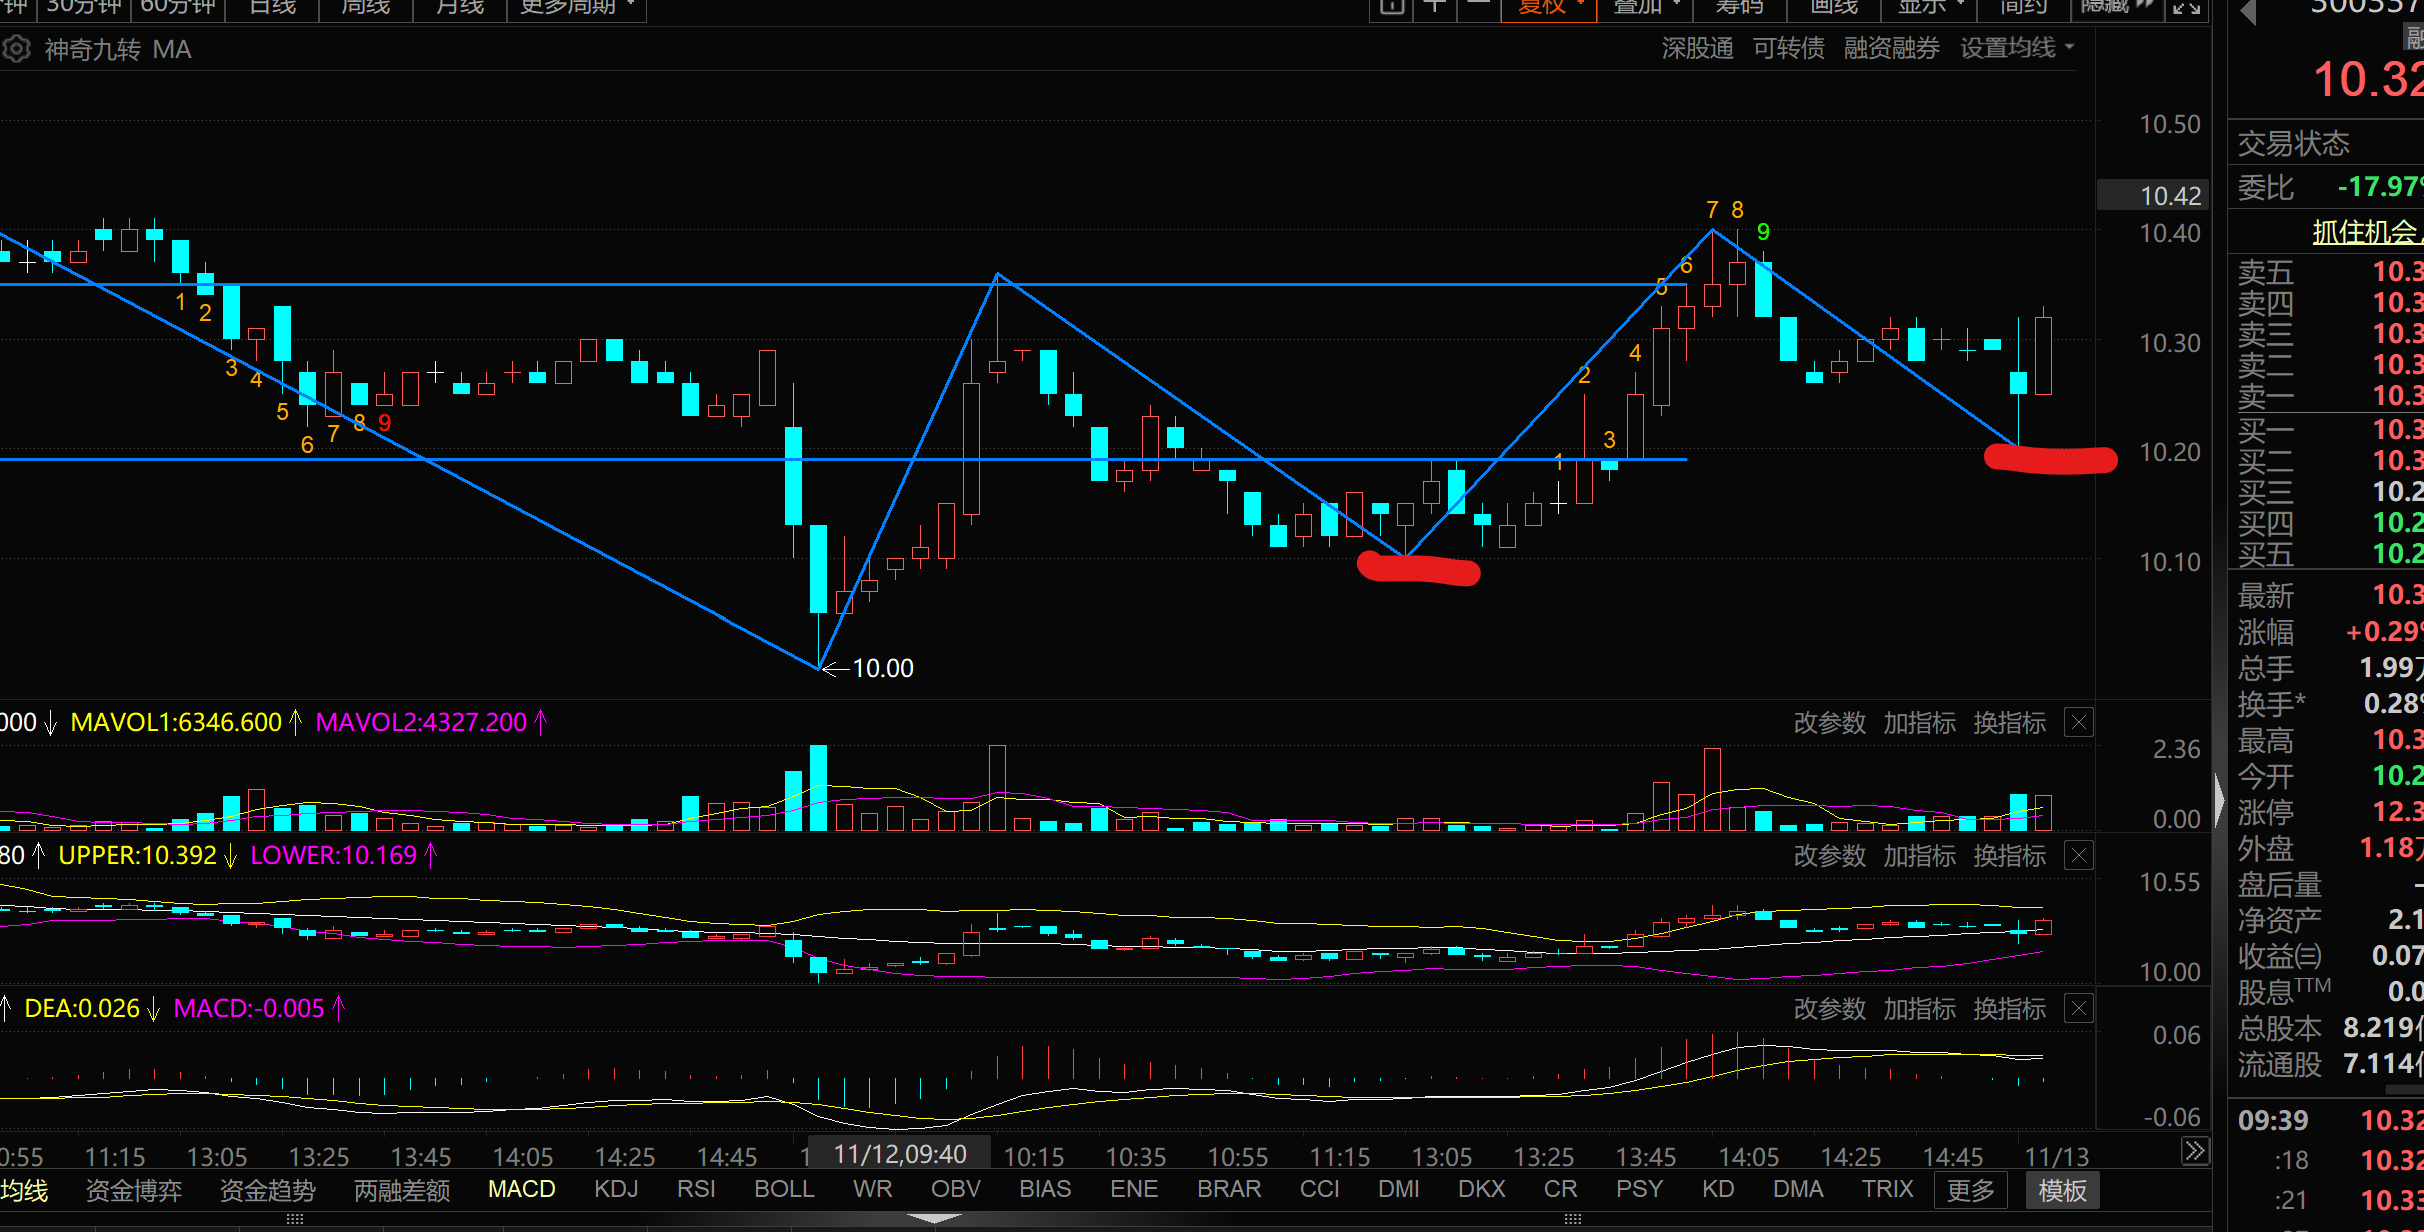The height and width of the screenshot is (1232, 2424).
Task: Click the 融资融券 label
Action: [1891, 48]
